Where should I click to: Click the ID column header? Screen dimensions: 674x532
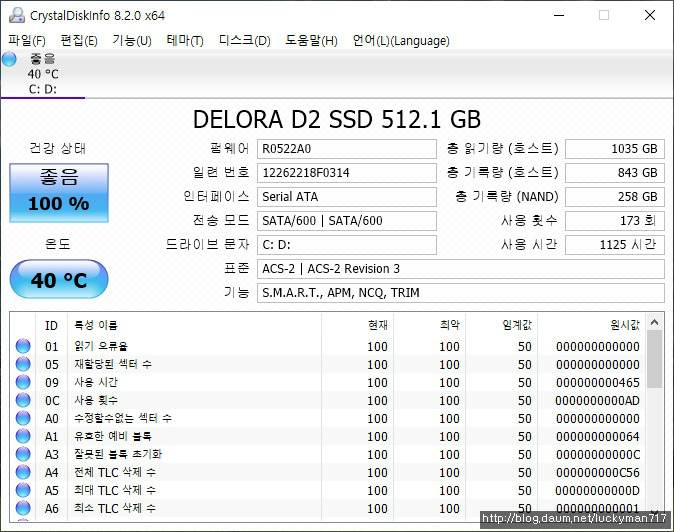point(52,325)
